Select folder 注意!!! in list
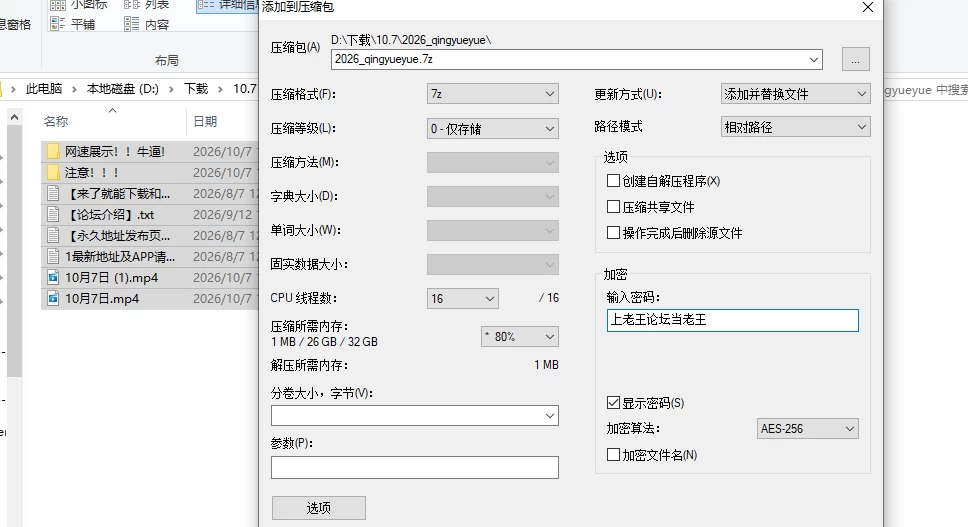 [x=92, y=173]
